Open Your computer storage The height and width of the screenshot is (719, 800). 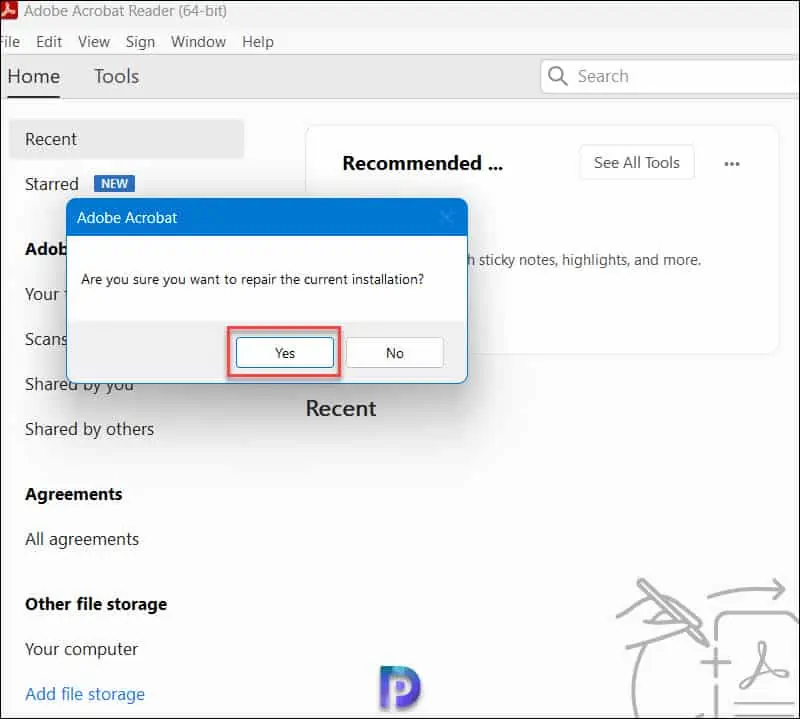[x=81, y=649]
